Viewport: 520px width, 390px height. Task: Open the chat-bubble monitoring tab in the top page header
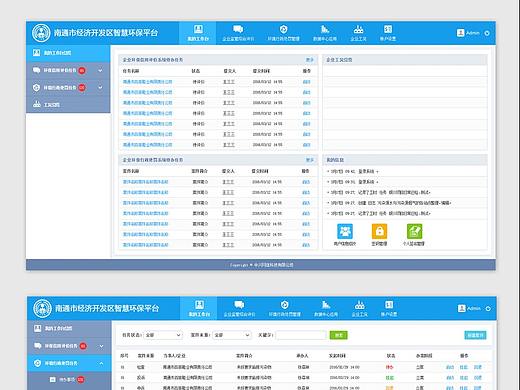coord(238,33)
